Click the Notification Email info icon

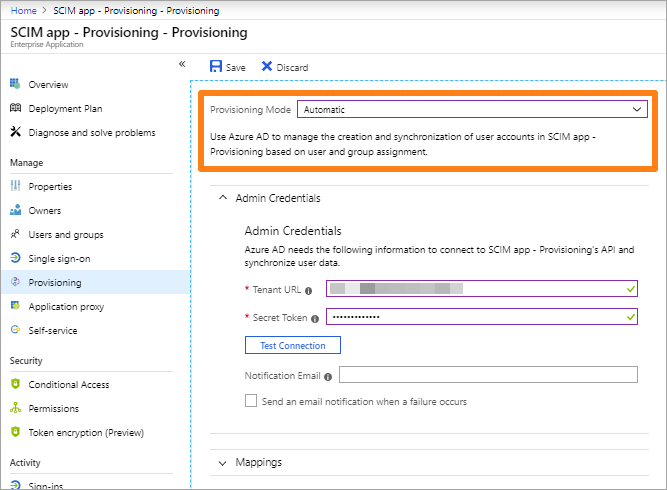tap(328, 377)
